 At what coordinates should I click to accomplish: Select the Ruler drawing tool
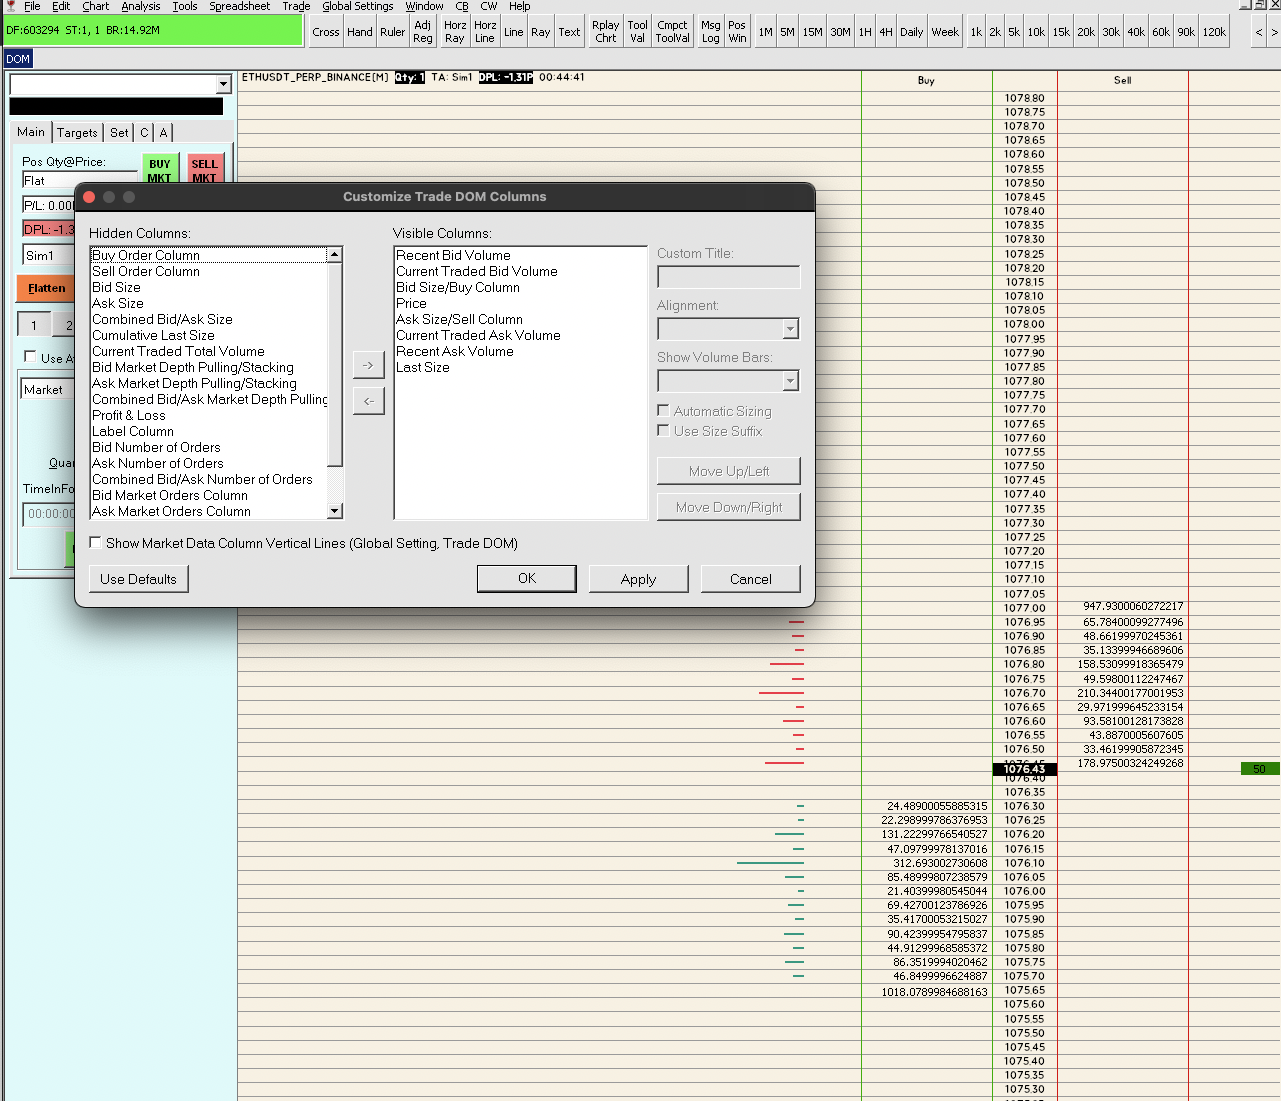(x=393, y=32)
